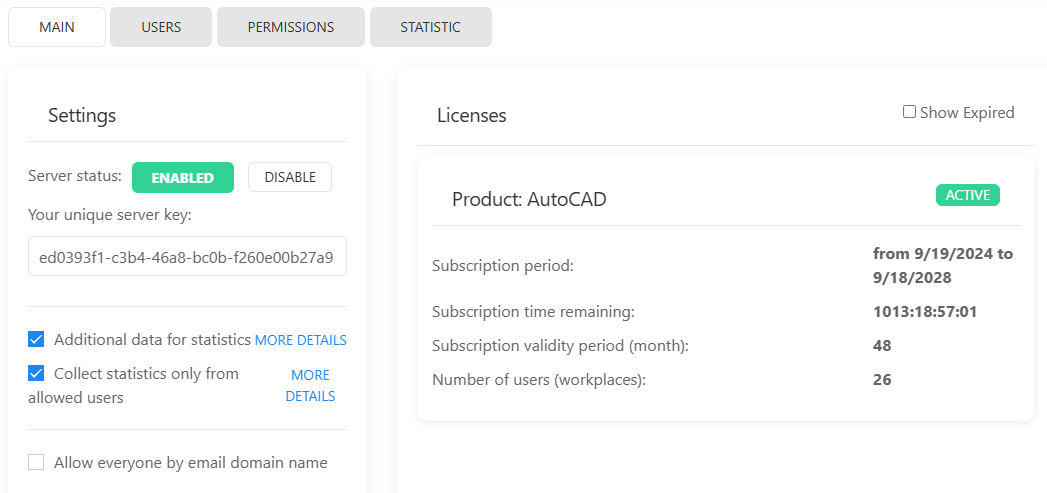The height and width of the screenshot is (493, 1047).
Task: Click the ACTIVE license badge
Action: (x=967, y=195)
